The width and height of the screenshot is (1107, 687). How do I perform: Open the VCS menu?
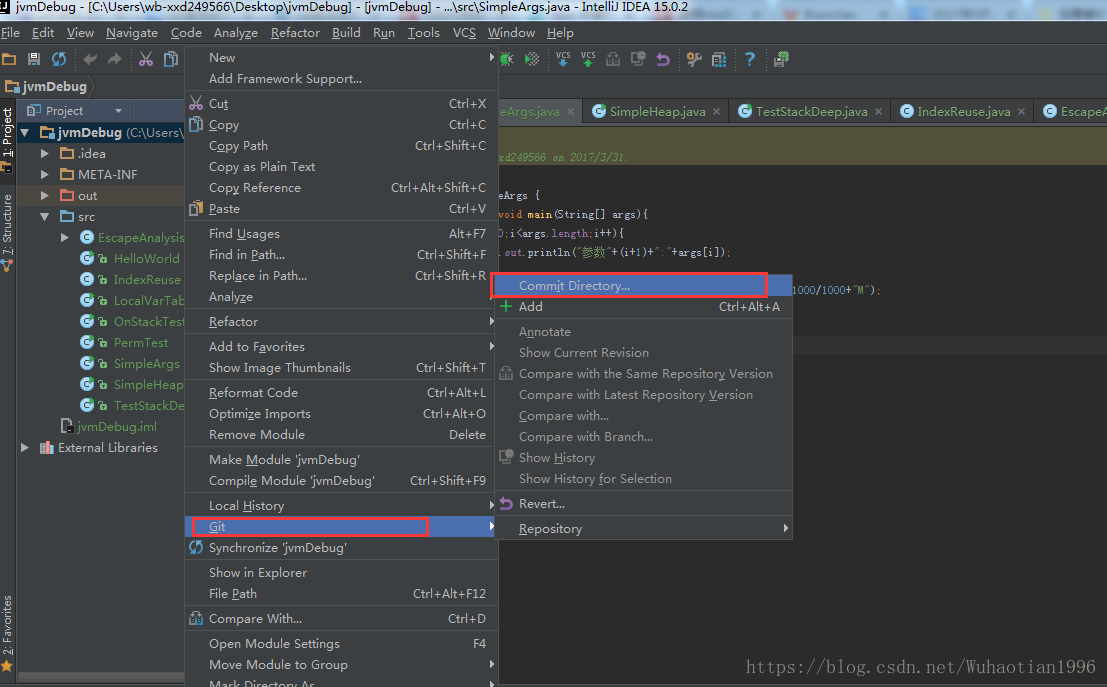pos(464,32)
